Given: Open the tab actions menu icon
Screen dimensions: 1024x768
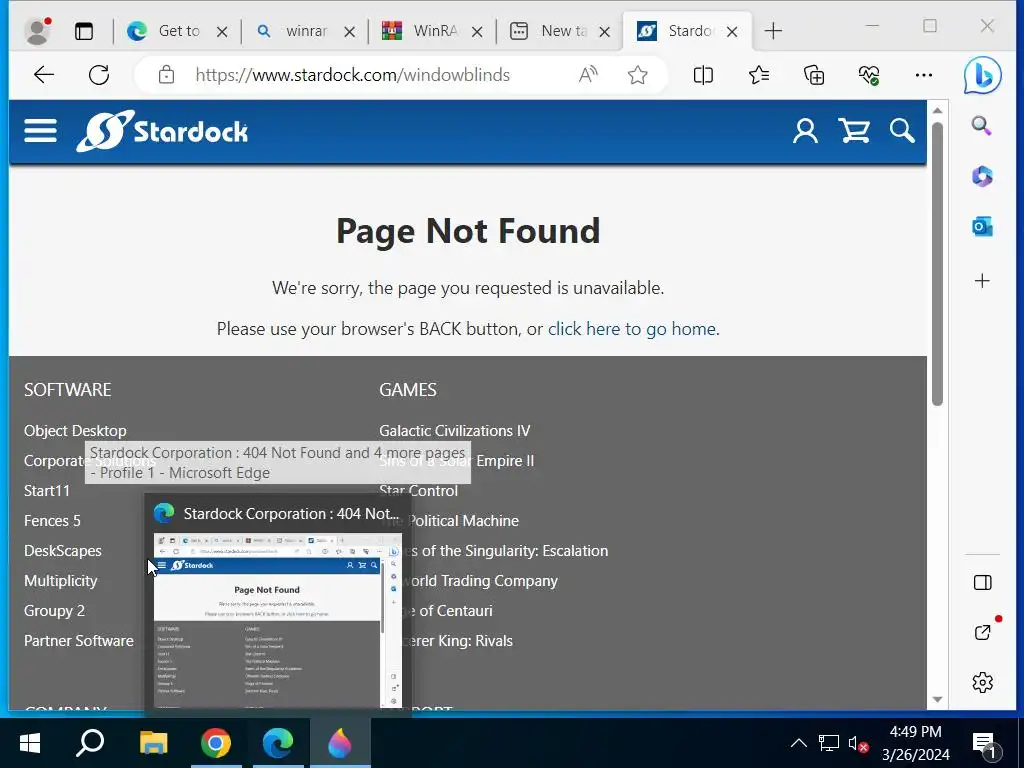Looking at the screenshot, I should tap(84, 31).
